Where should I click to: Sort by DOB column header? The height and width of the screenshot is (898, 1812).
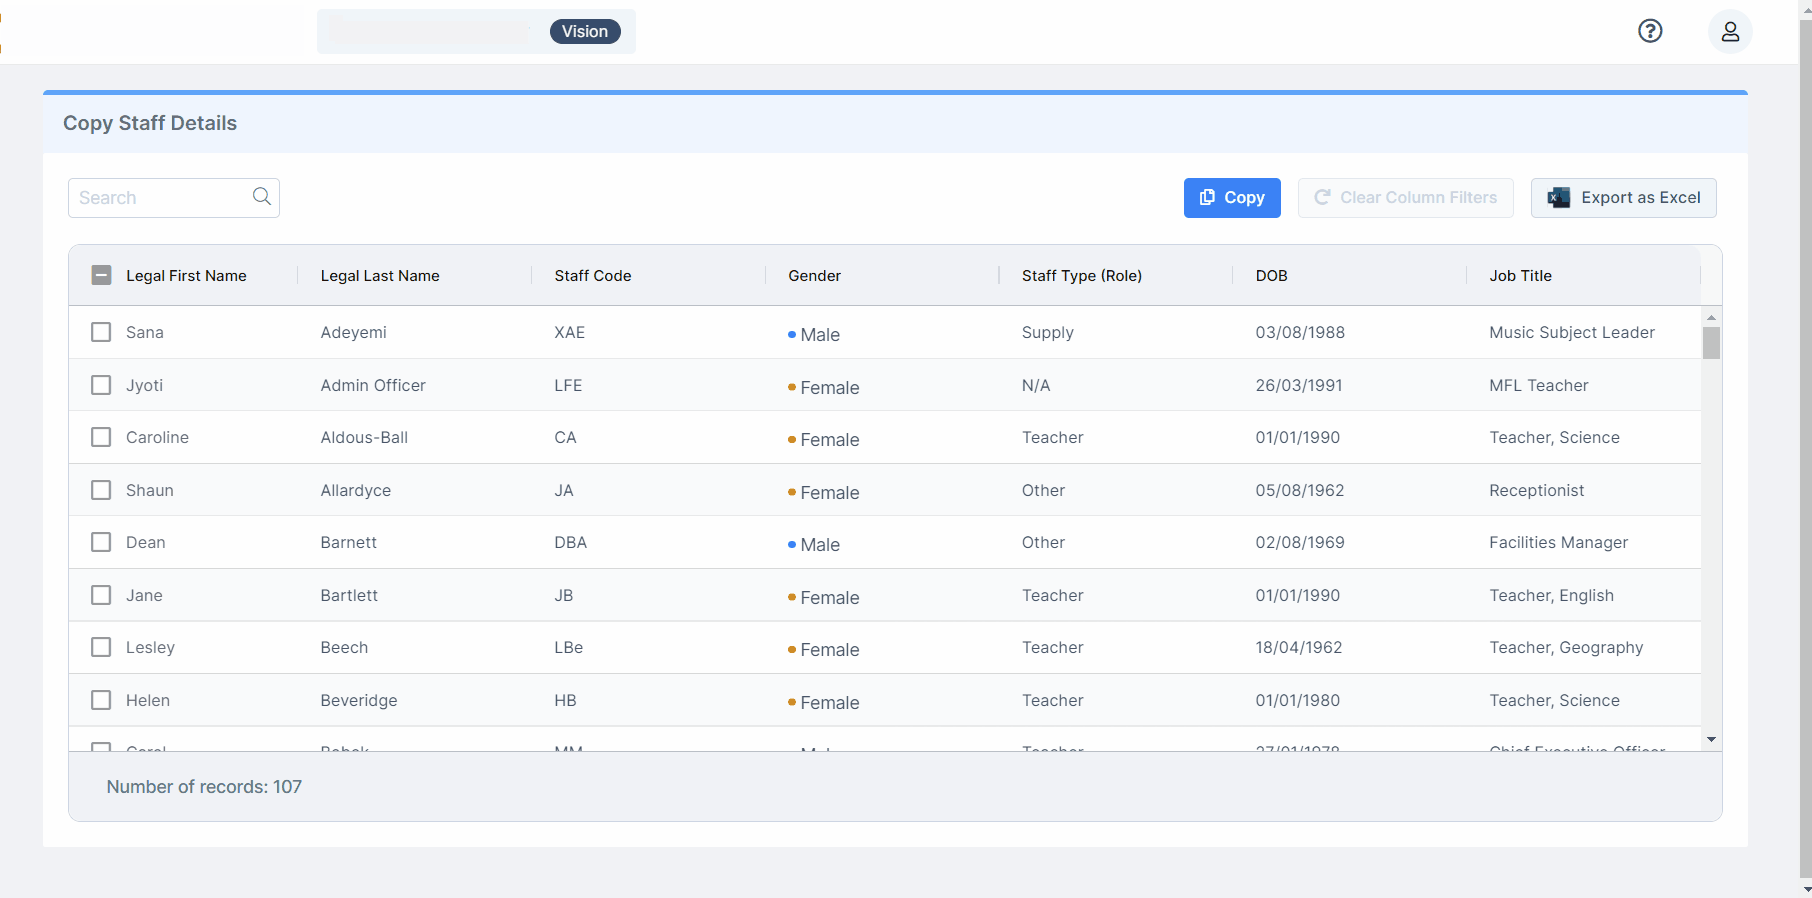pos(1272,276)
